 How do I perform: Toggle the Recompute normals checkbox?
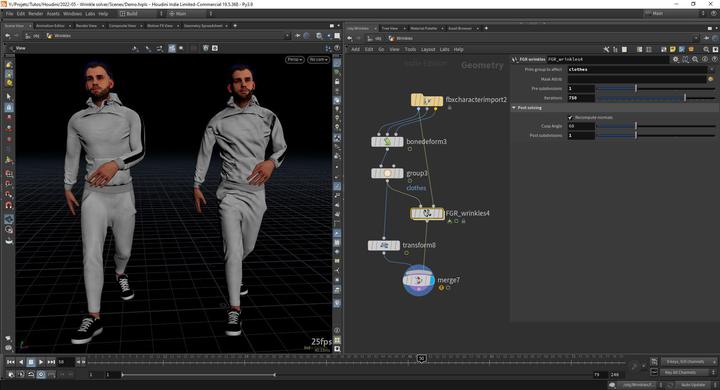570,118
